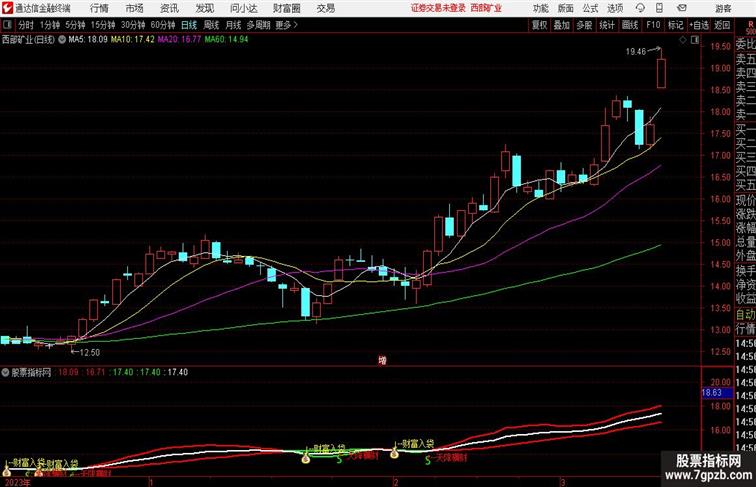Open the F10 company info
Screen dimensions: 756x487
653,25
